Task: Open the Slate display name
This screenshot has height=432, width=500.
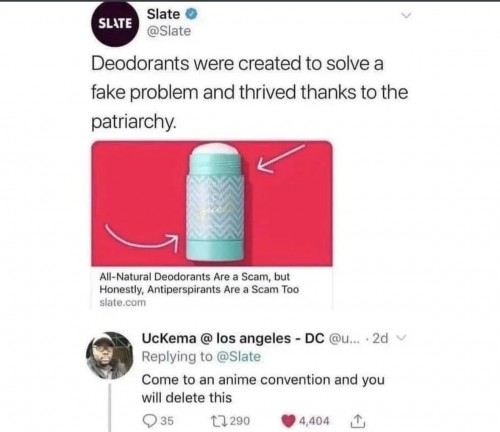Action: click(163, 14)
